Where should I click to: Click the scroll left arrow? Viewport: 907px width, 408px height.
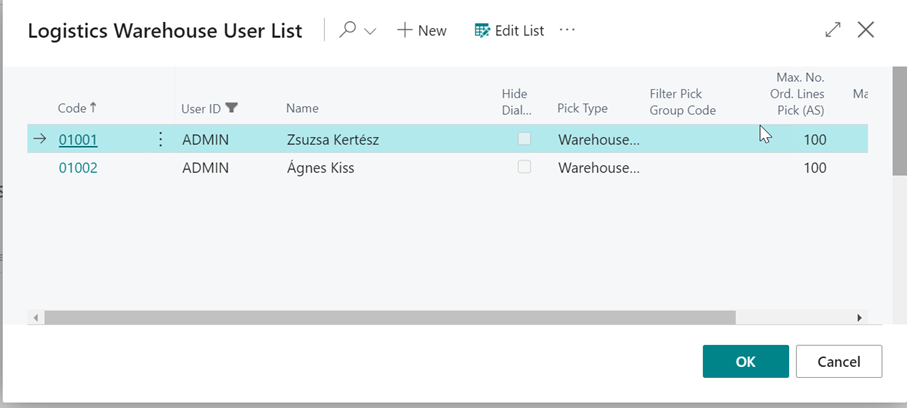click(x=36, y=317)
